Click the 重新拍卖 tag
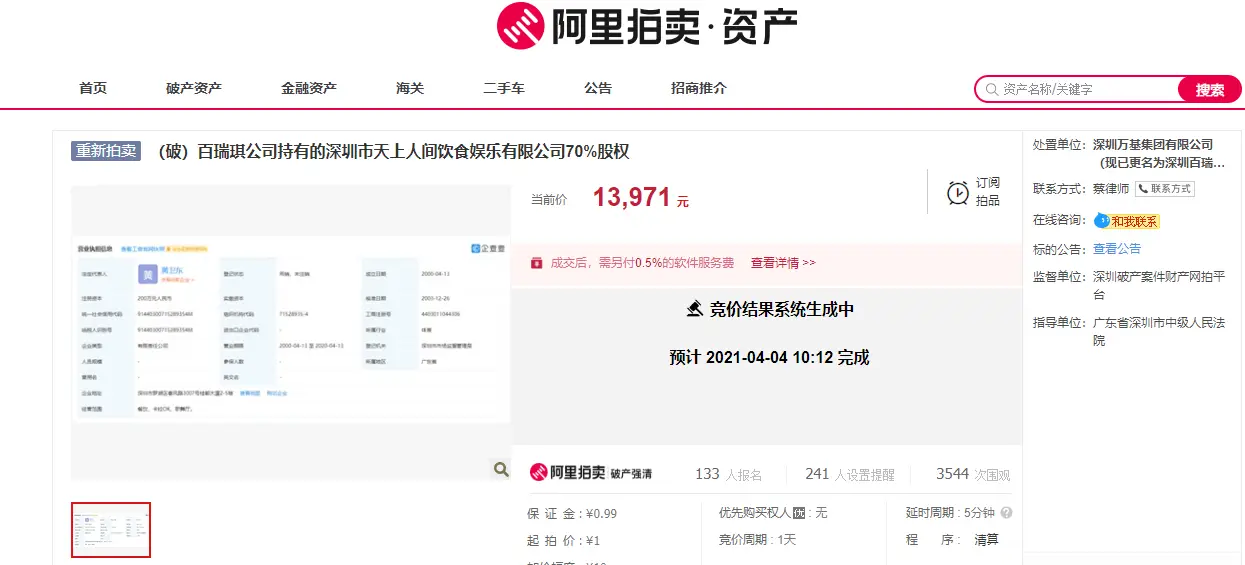This screenshot has height=565, width=1245. [x=106, y=151]
